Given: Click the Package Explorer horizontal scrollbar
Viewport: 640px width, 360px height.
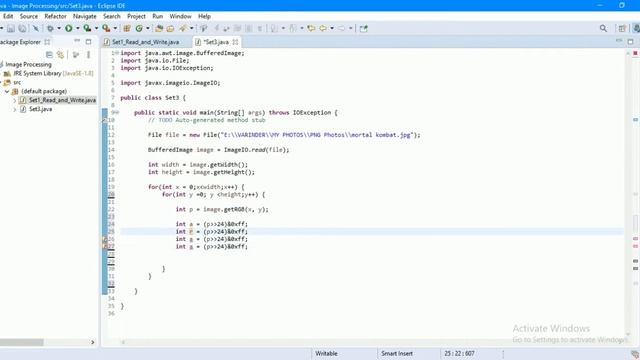Looking at the screenshot, I should (x=22, y=342).
